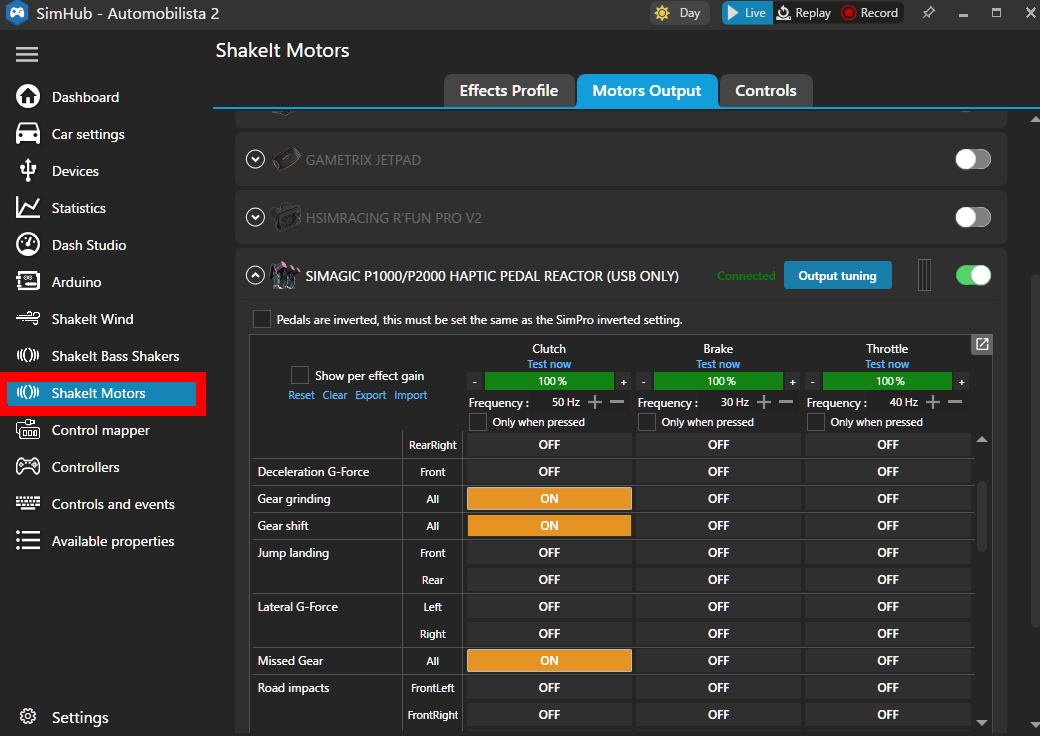Image resolution: width=1040 pixels, height=736 pixels.
Task: Click Test now under Throttle
Action: (887, 364)
